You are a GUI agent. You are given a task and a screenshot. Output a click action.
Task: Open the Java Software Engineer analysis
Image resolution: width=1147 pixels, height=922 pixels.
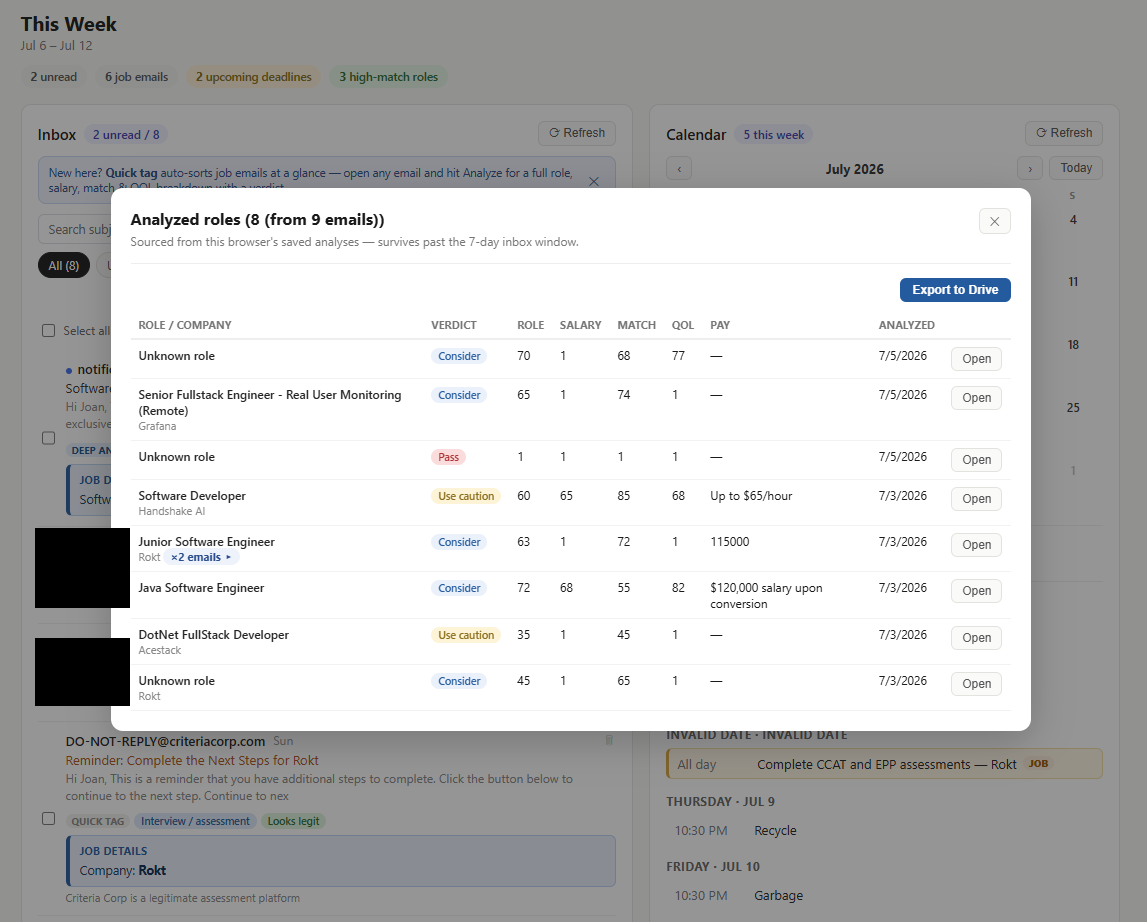tap(976, 591)
